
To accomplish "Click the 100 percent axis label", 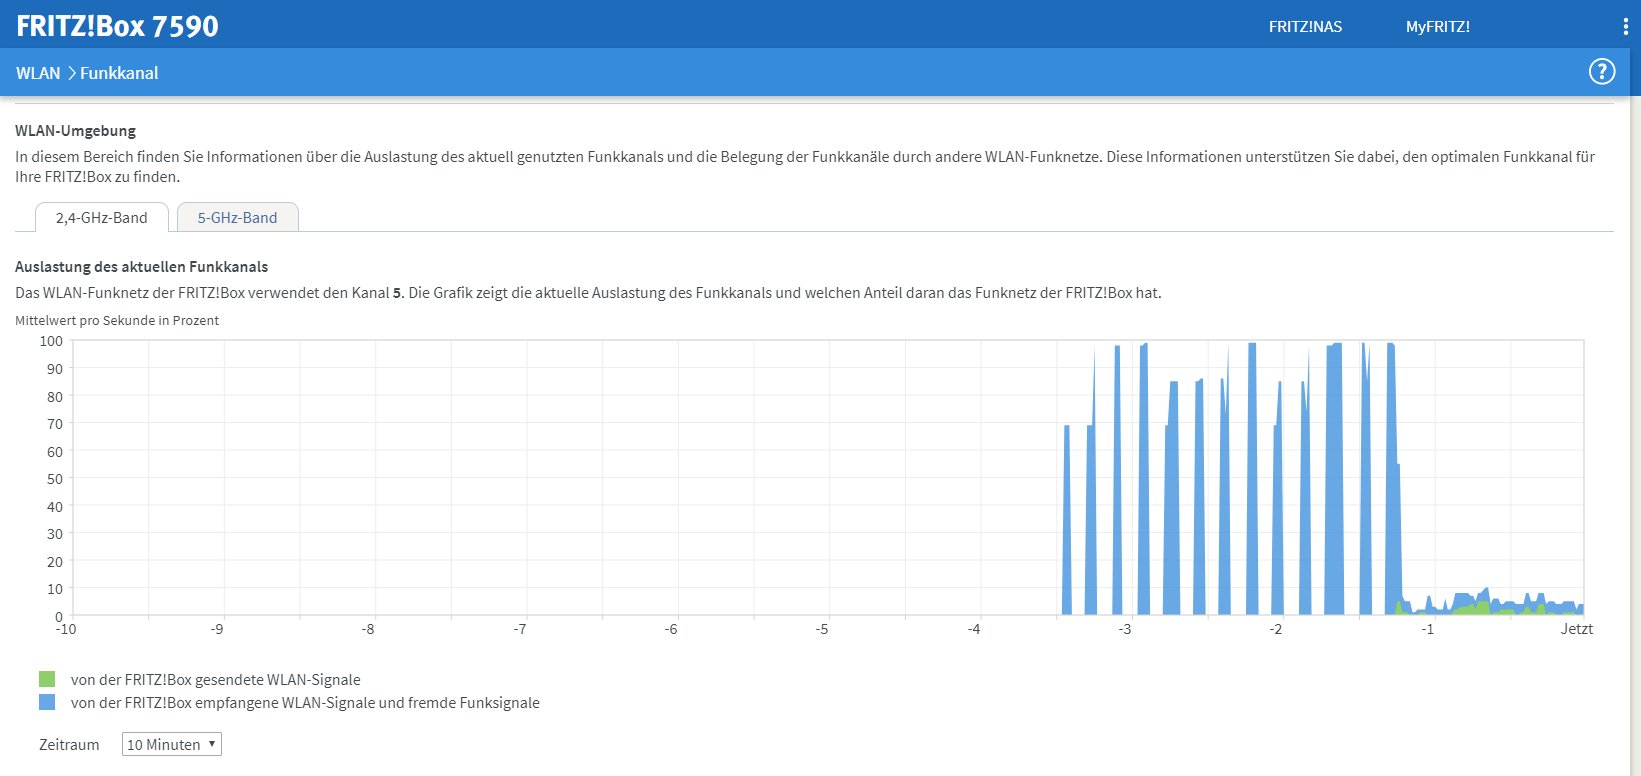I will tap(51, 341).
